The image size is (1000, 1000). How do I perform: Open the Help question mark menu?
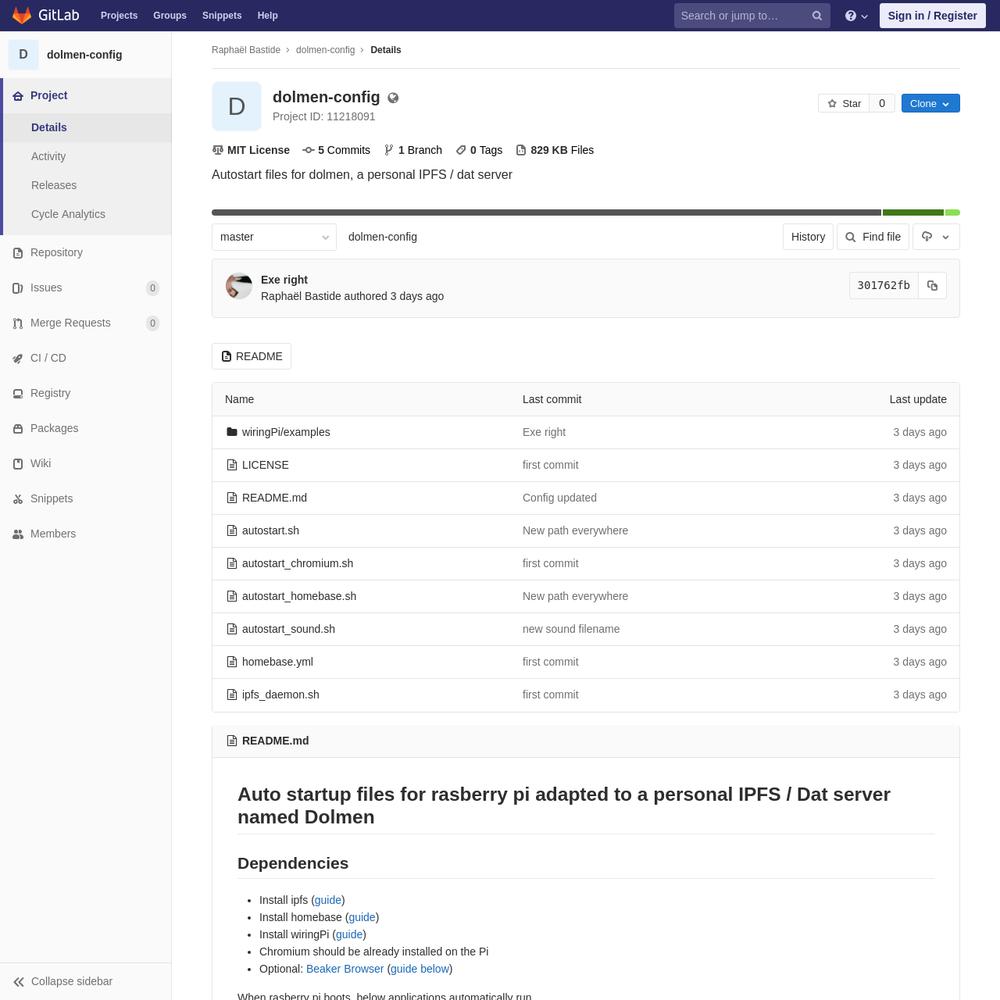pos(856,16)
